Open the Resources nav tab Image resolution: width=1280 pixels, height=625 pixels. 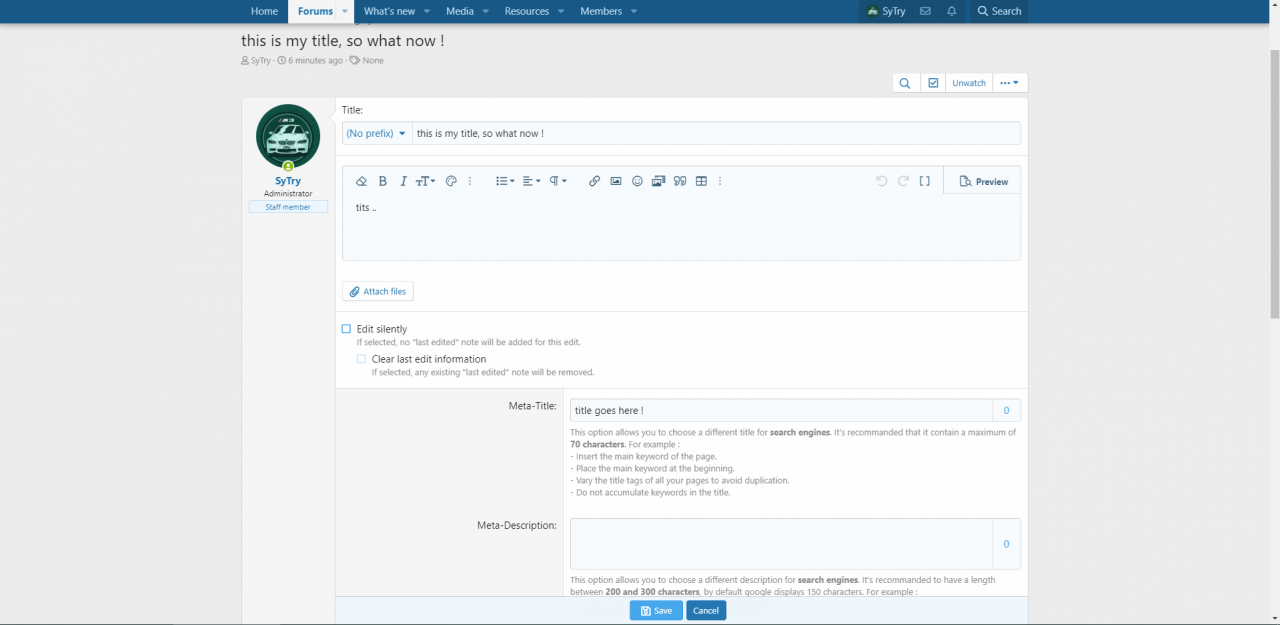click(527, 11)
